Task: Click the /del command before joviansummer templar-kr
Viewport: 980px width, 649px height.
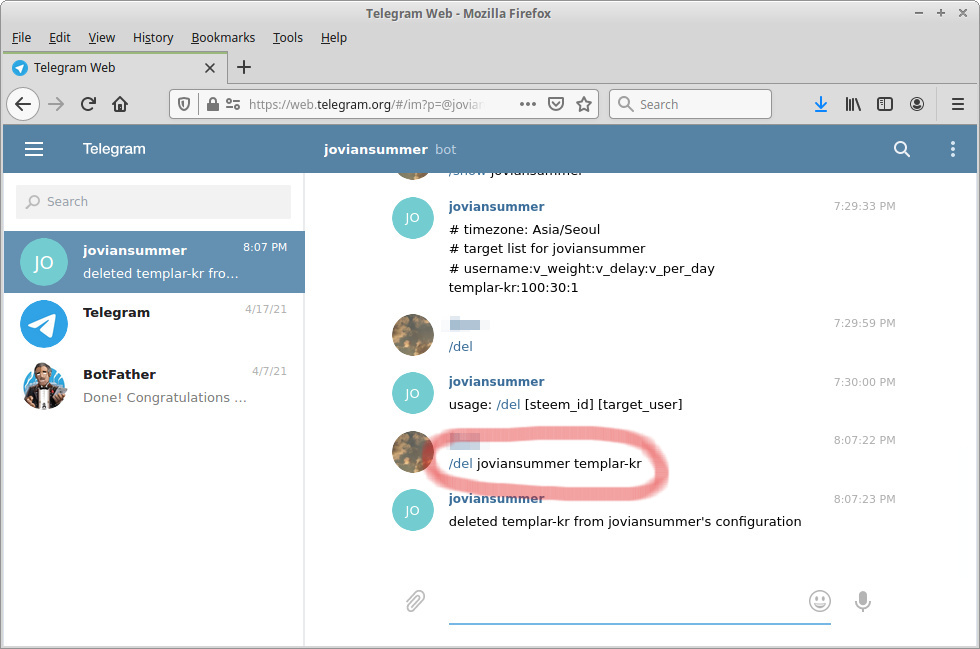Action: tap(461, 463)
